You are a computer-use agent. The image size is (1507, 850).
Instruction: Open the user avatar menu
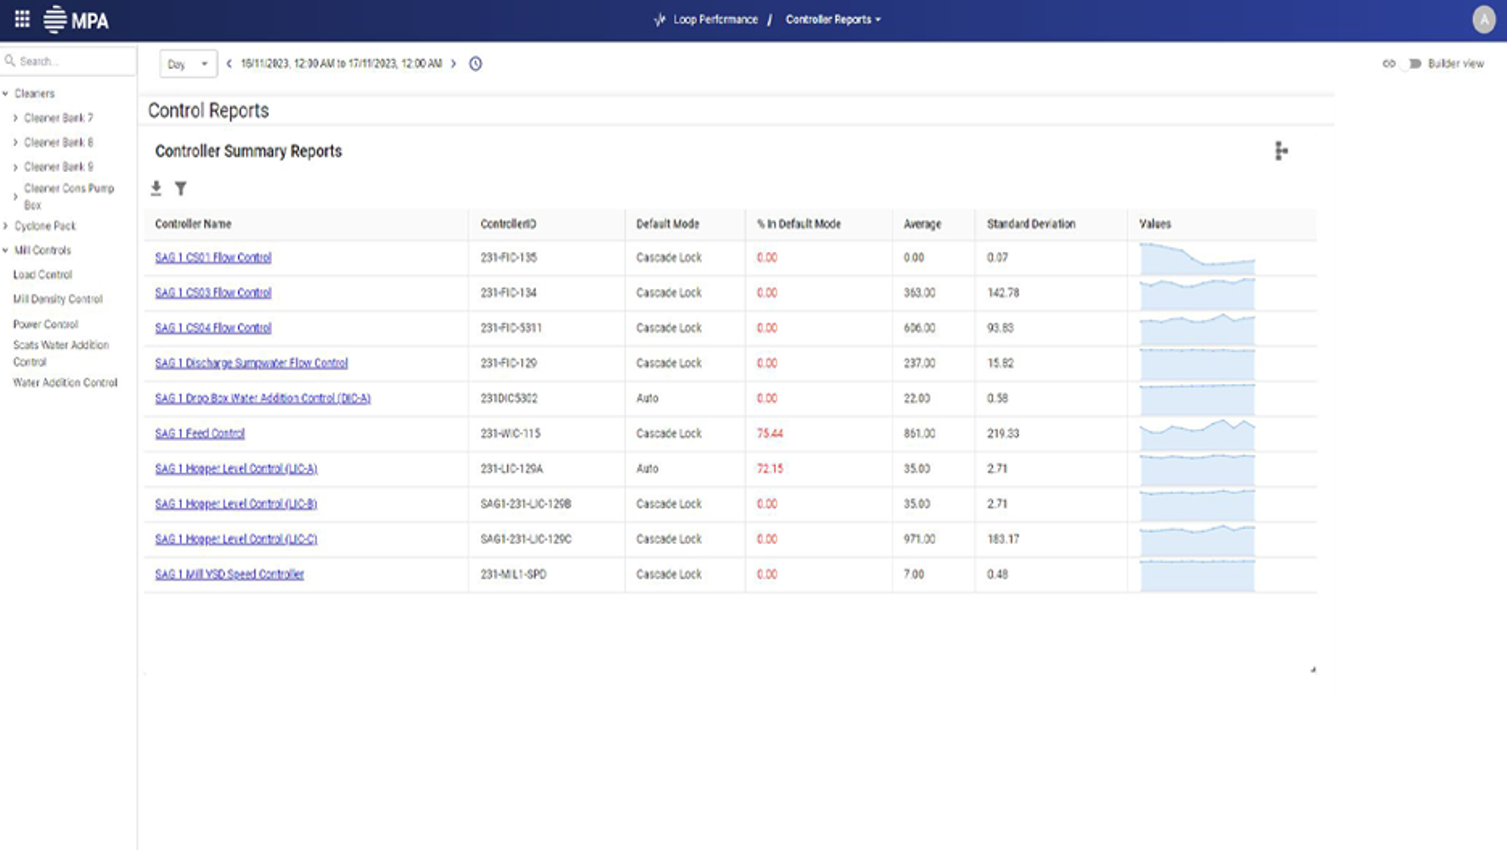[1484, 19]
